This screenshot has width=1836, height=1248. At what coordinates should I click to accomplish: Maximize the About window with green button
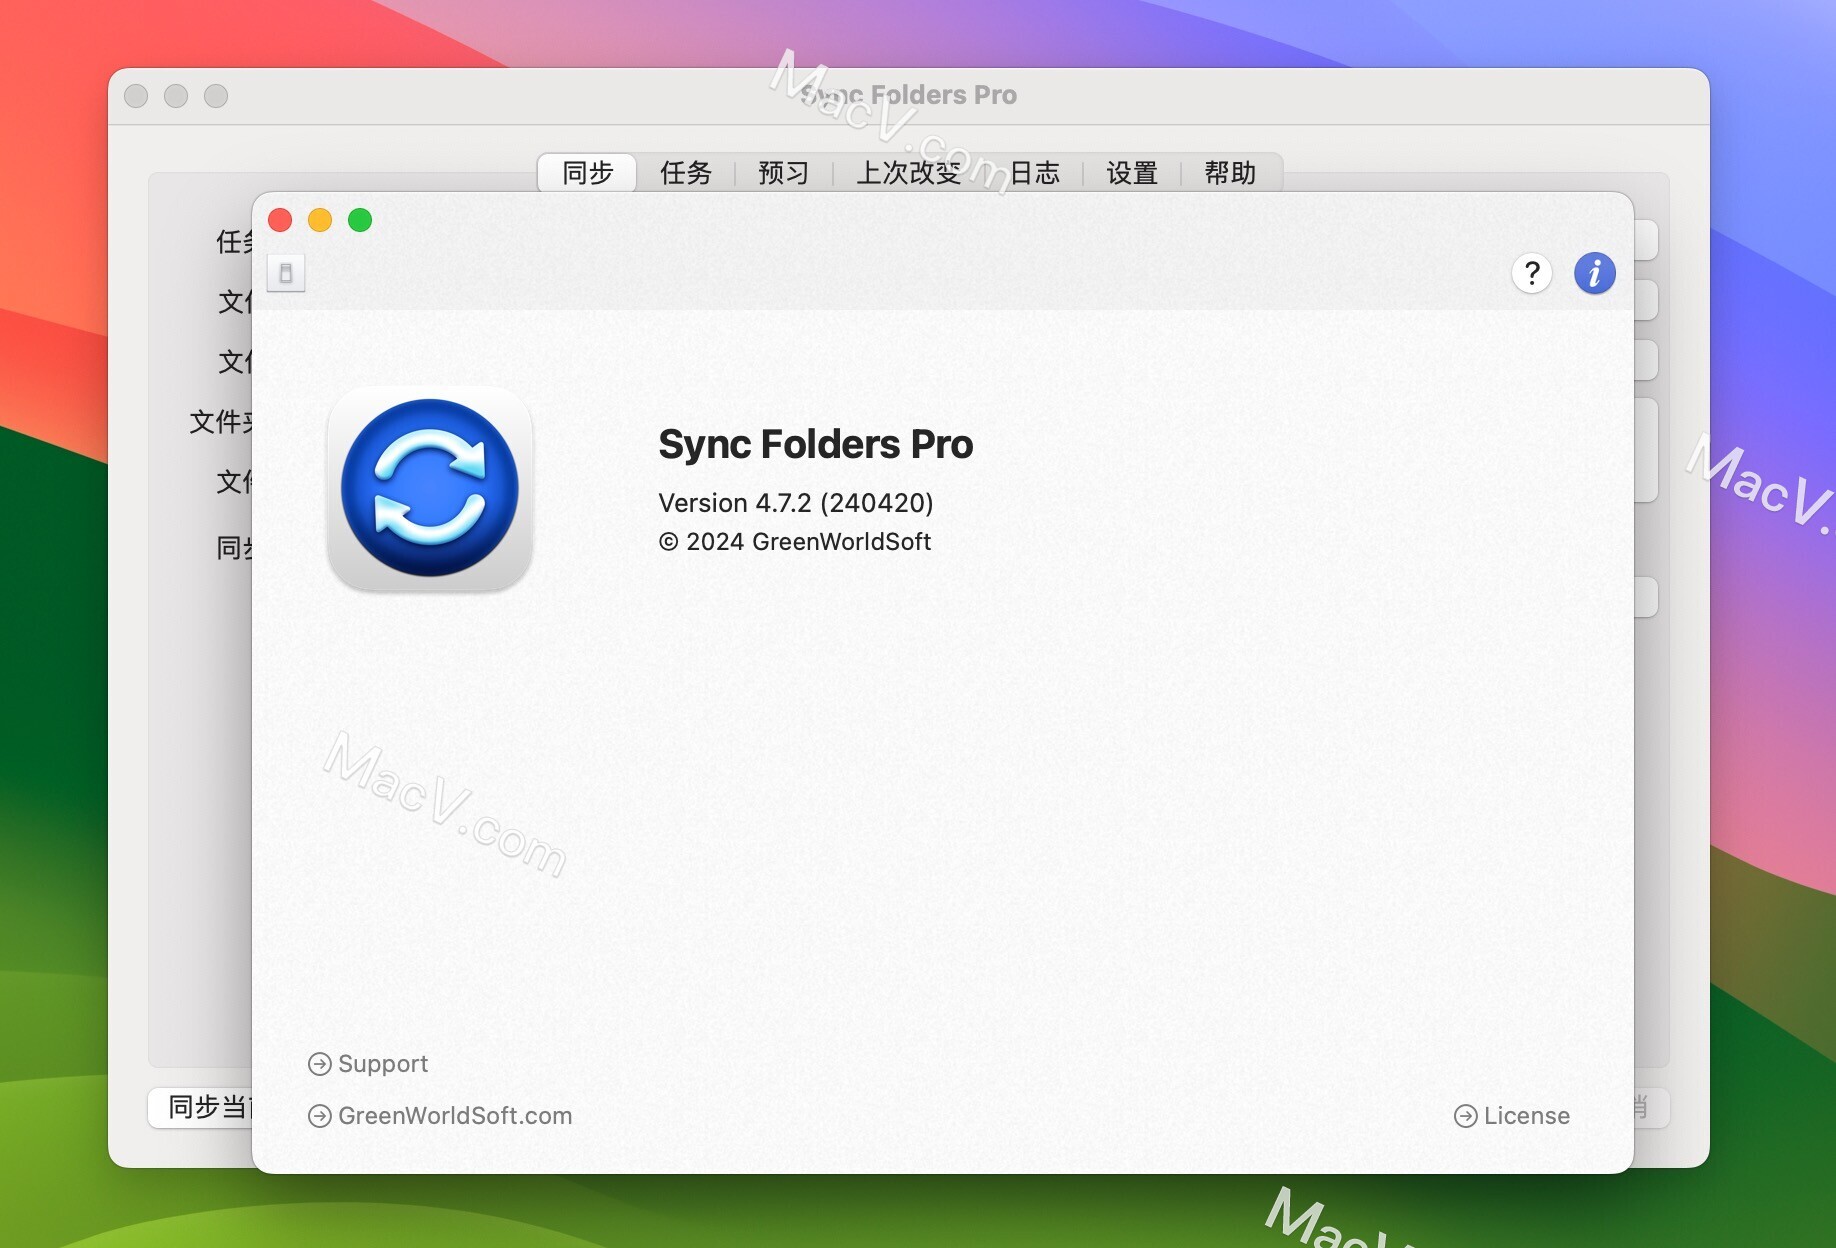coord(360,220)
